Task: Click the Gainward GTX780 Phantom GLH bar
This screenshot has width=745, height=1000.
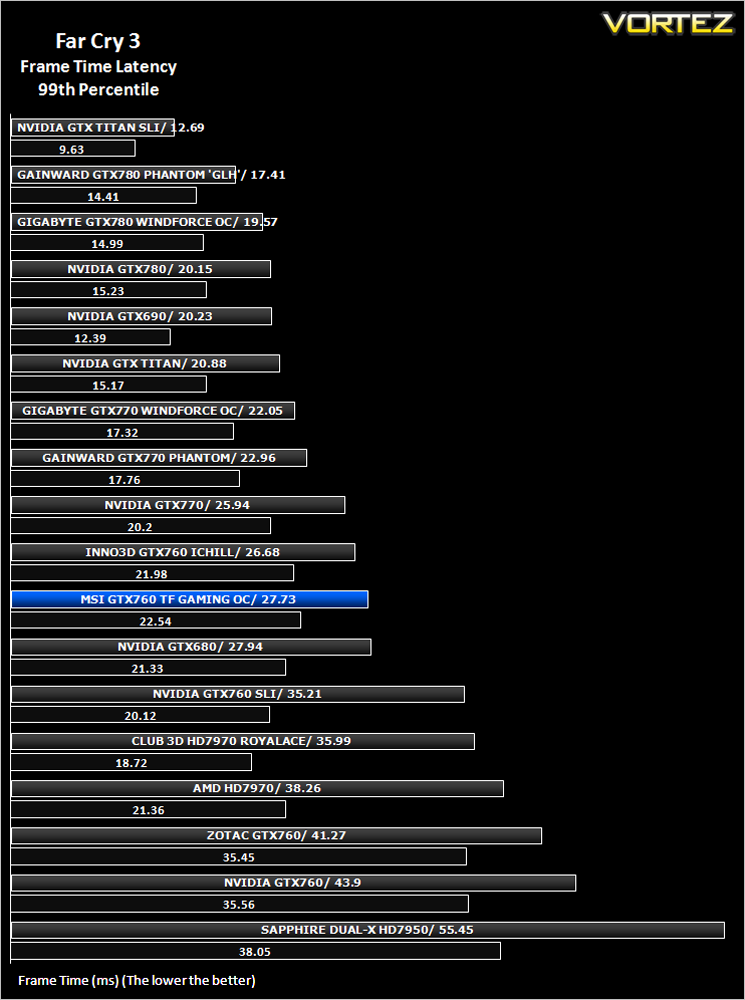Action: point(124,175)
